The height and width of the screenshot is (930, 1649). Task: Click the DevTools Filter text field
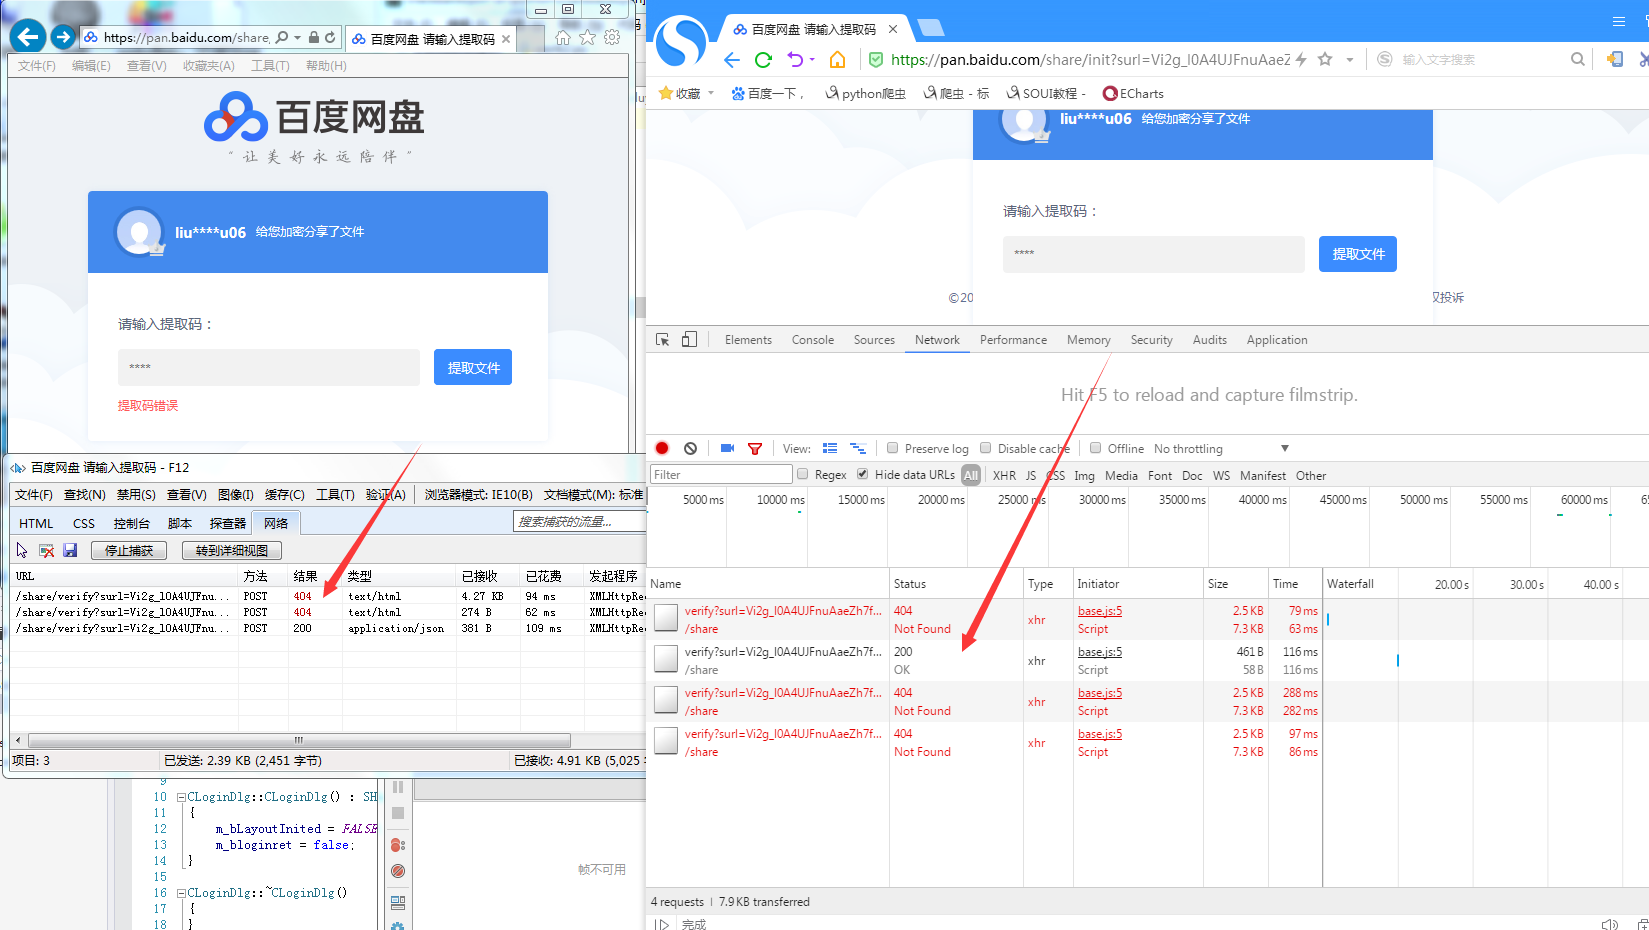(721, 474)
